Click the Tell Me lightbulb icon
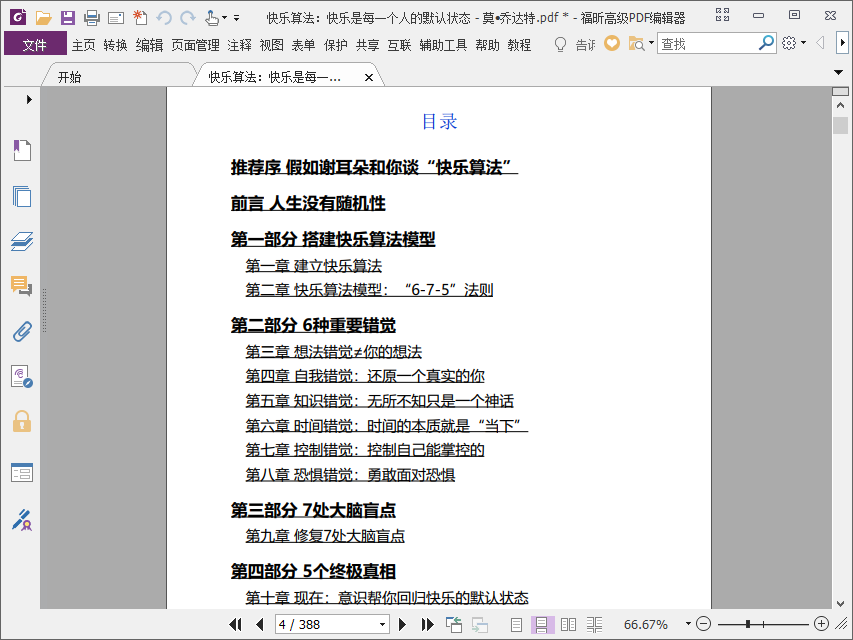This screenshot has width=853, height=640. (560, 44)
